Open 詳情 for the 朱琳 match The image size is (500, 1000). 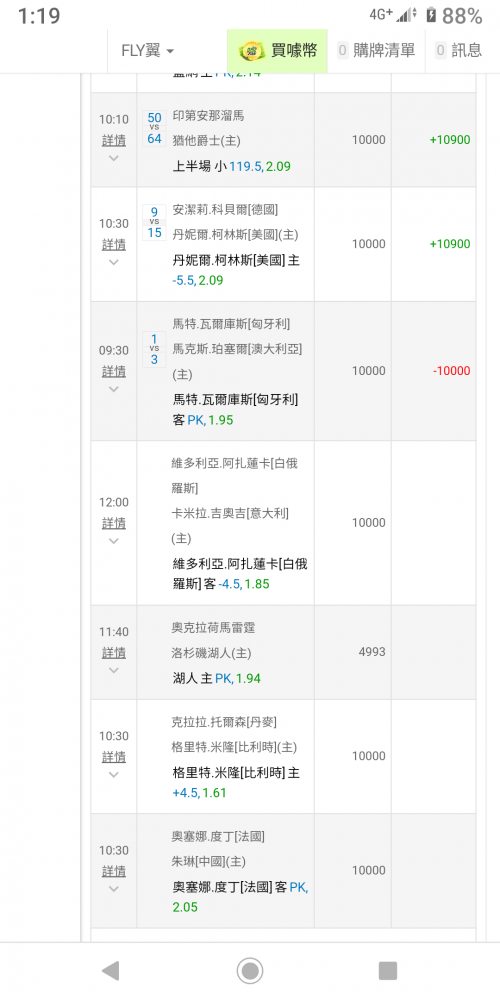tap(114, 871)
